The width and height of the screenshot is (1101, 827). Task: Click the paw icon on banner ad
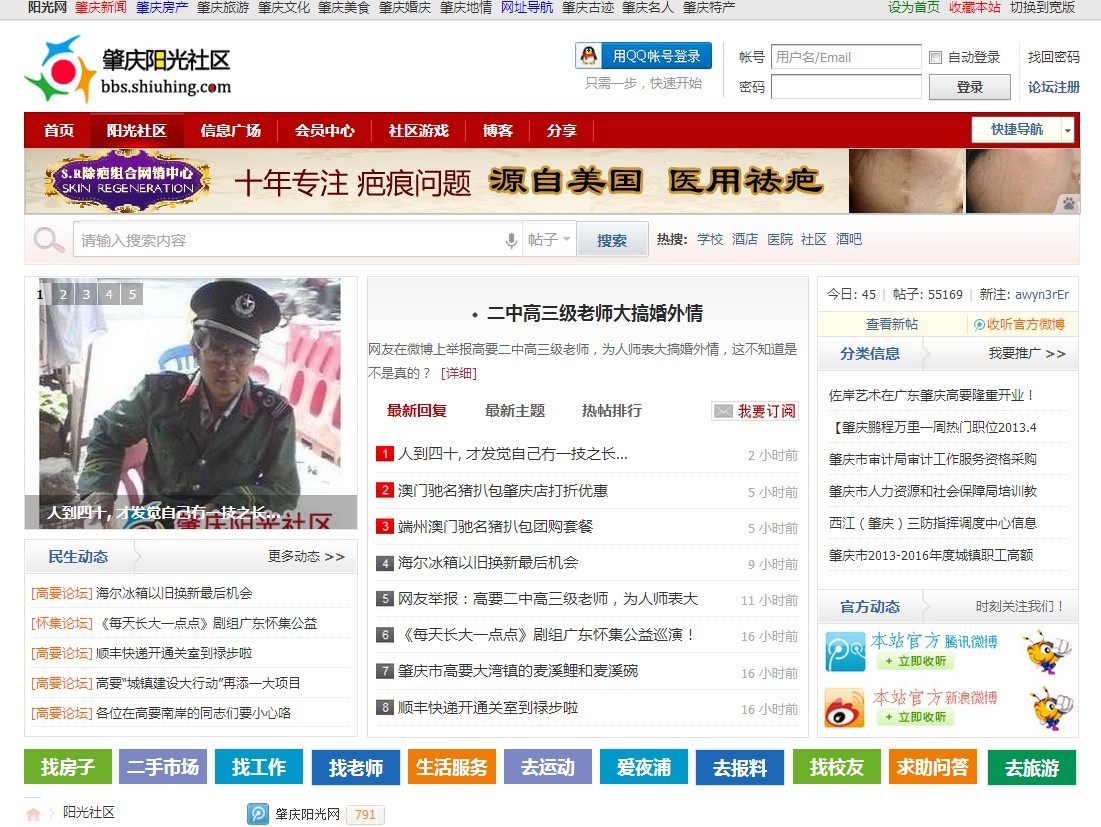1068,204
